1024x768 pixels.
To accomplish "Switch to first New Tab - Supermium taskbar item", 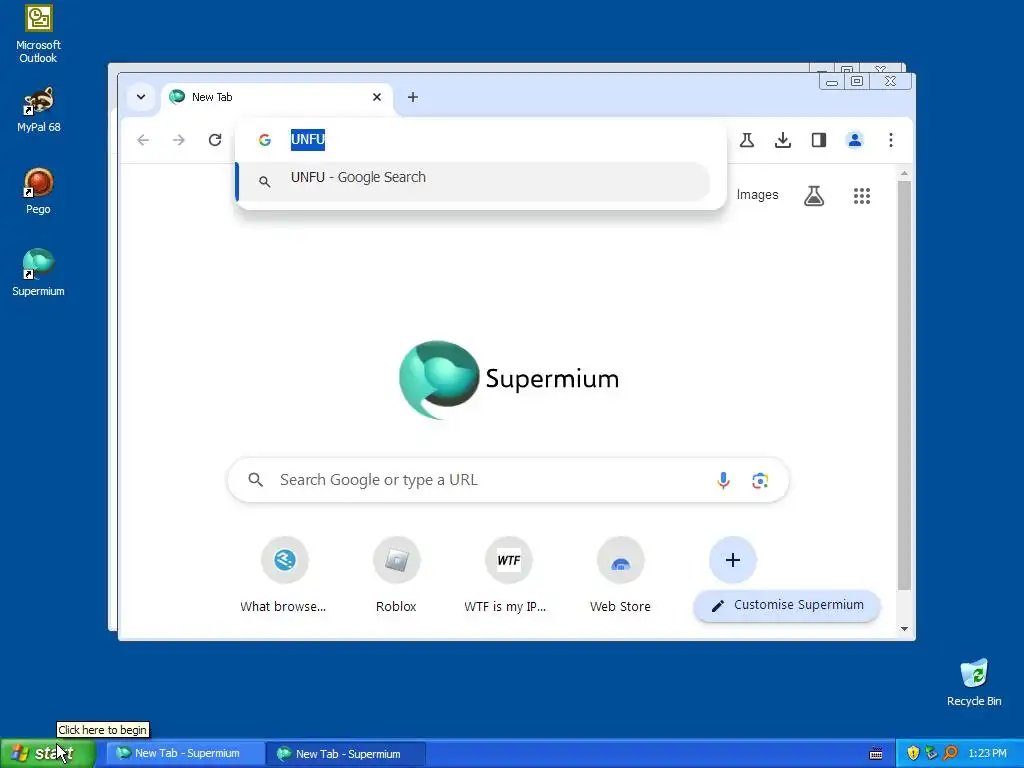I will (x=185, y=754).
